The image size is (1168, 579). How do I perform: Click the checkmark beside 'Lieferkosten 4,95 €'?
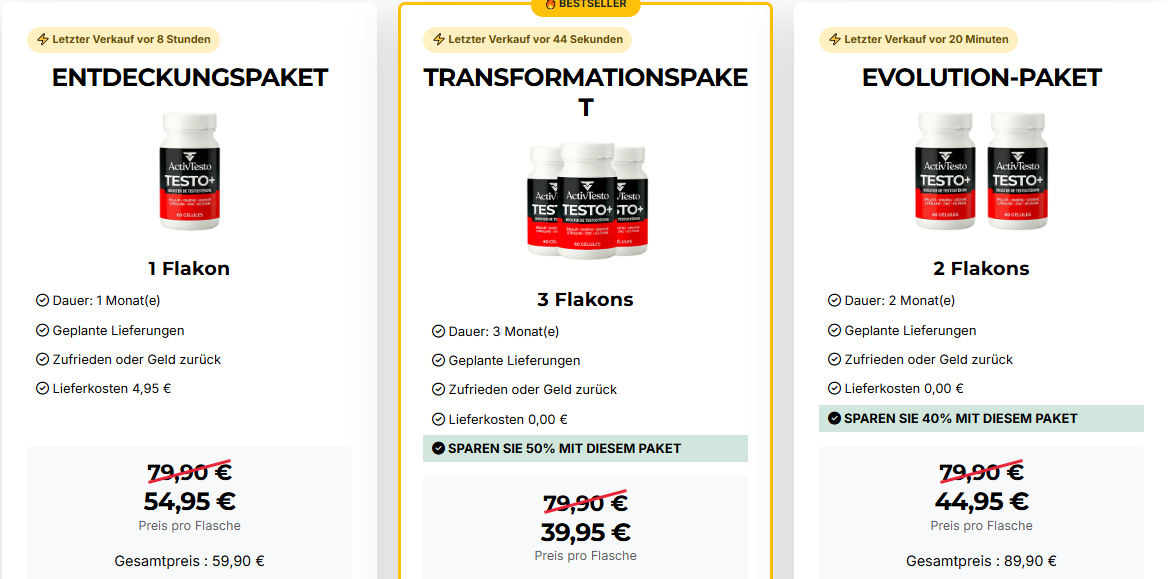[x=42, y=388]
